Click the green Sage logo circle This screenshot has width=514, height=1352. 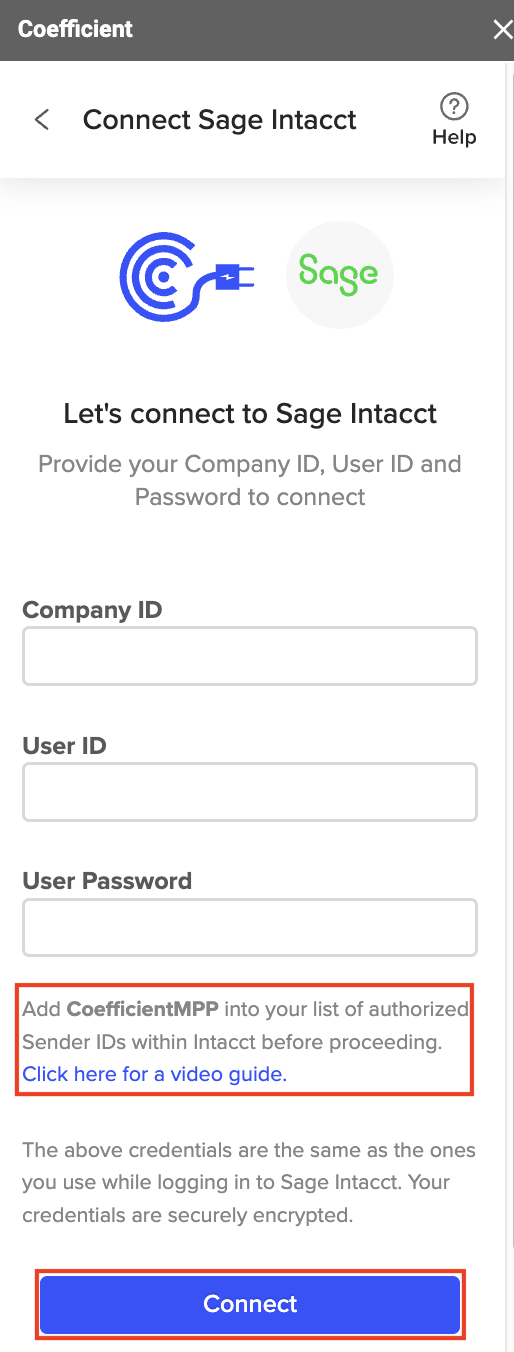click(x=340, y=275)
